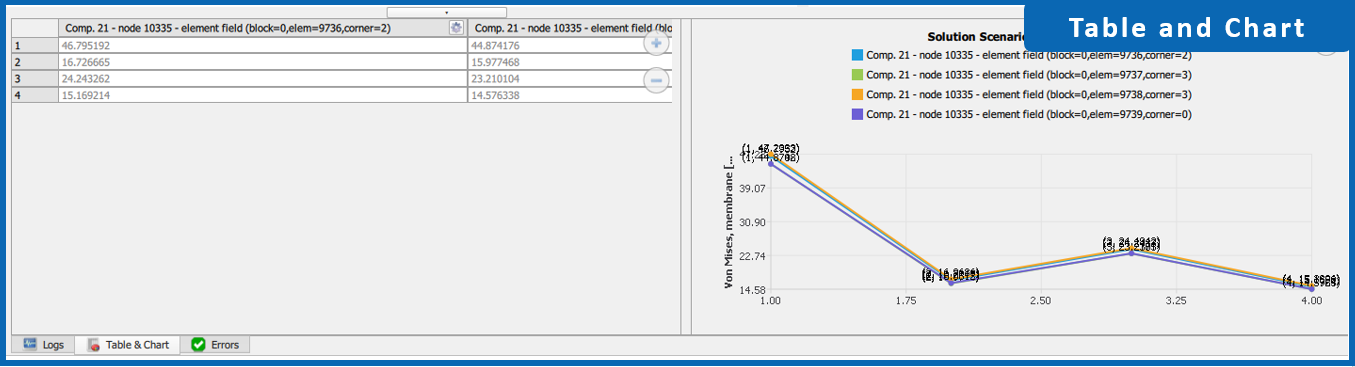Click green legend swatch for elem=9737
Screen dimensions: 1355x367
[856, 75]
